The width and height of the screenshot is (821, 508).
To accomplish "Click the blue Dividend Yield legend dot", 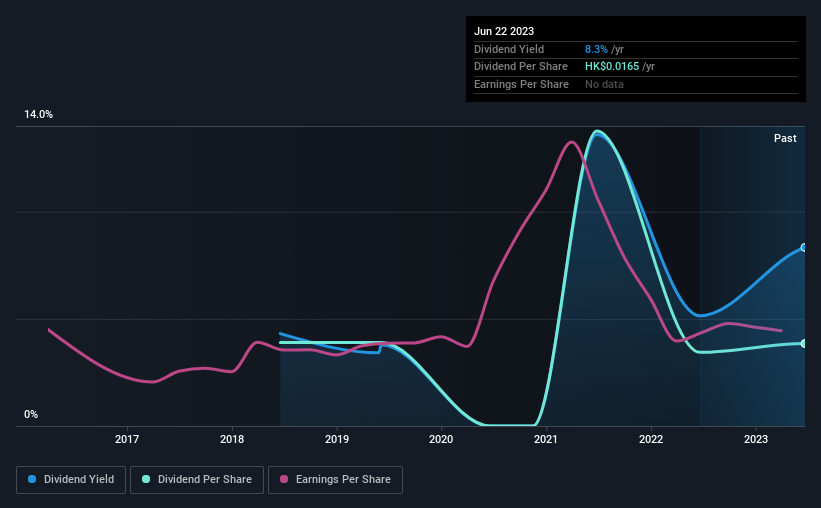I will point(32,479).
